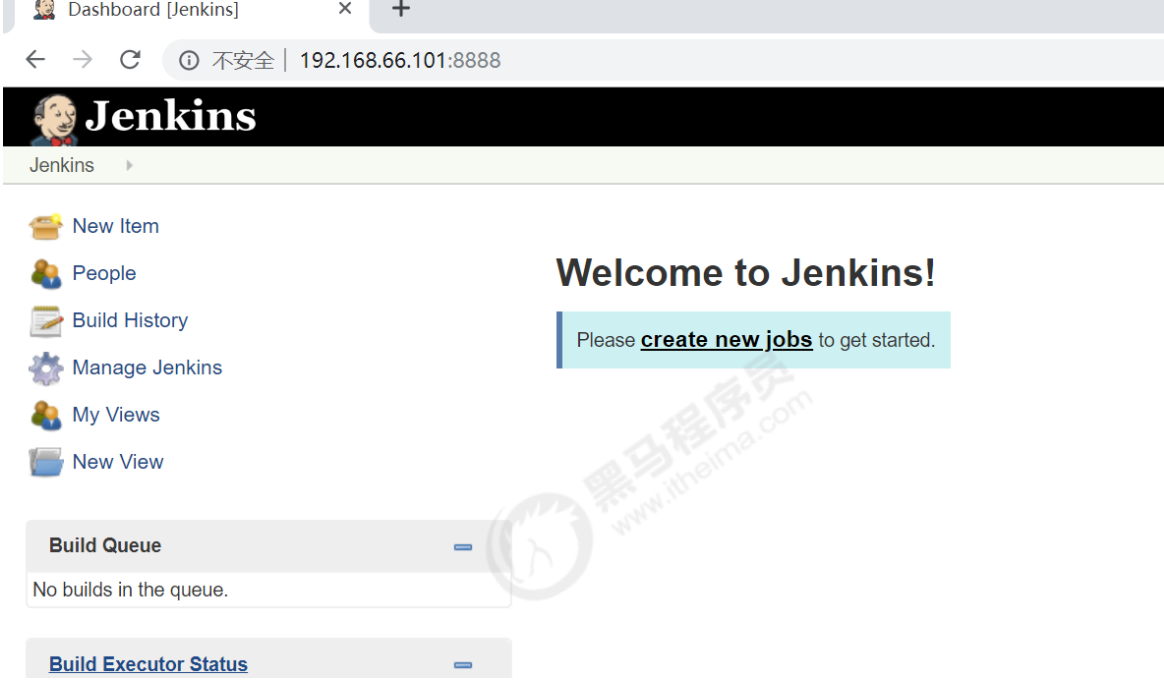The height and width of the screenshot is (683, 1164).
Task: Click the 不安全 security label
Action: (243, 60)
